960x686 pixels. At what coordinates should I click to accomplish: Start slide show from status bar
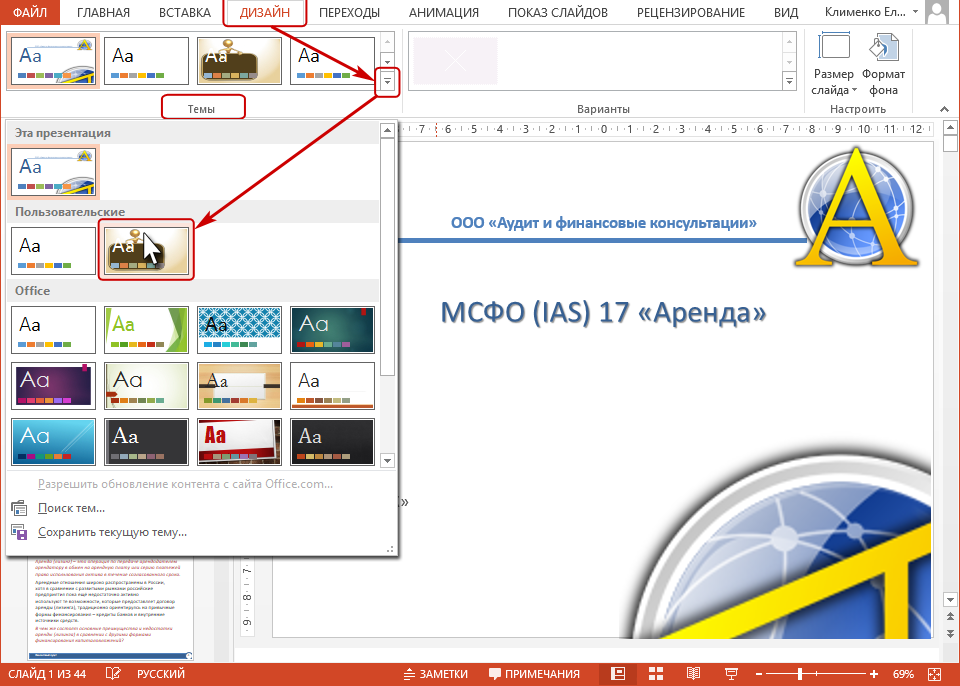[x=731, y=674]
